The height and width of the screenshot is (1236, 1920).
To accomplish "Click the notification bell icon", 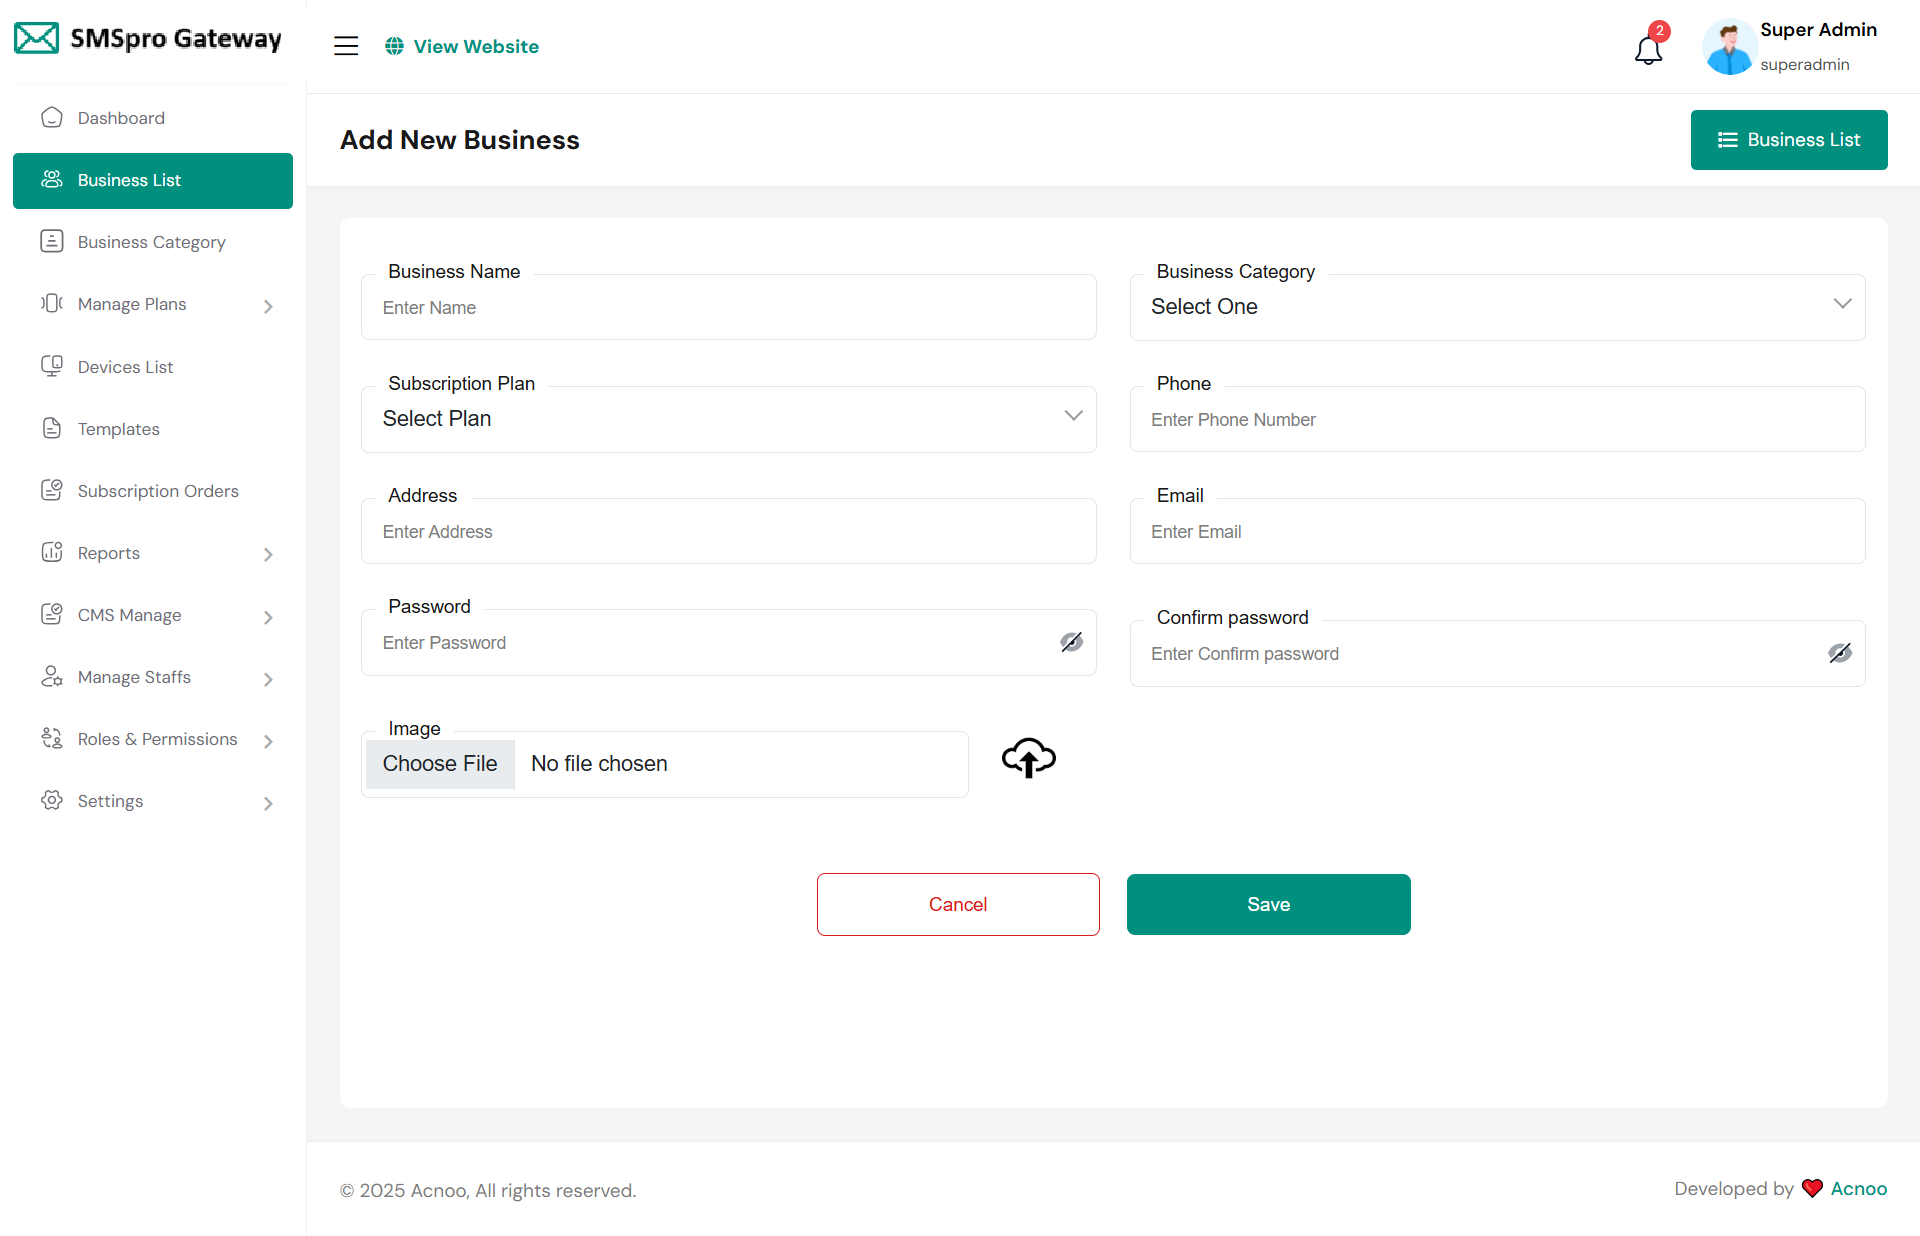I will (x=1648, y=48).
